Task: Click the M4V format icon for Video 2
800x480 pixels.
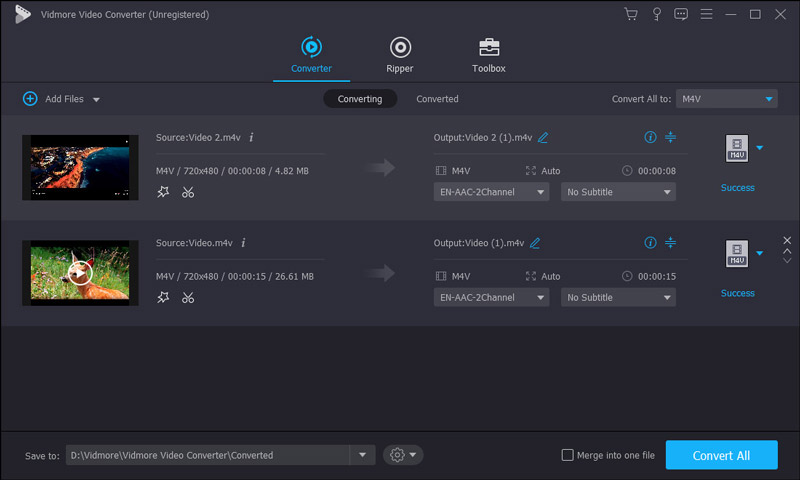Action: point(736,148)
